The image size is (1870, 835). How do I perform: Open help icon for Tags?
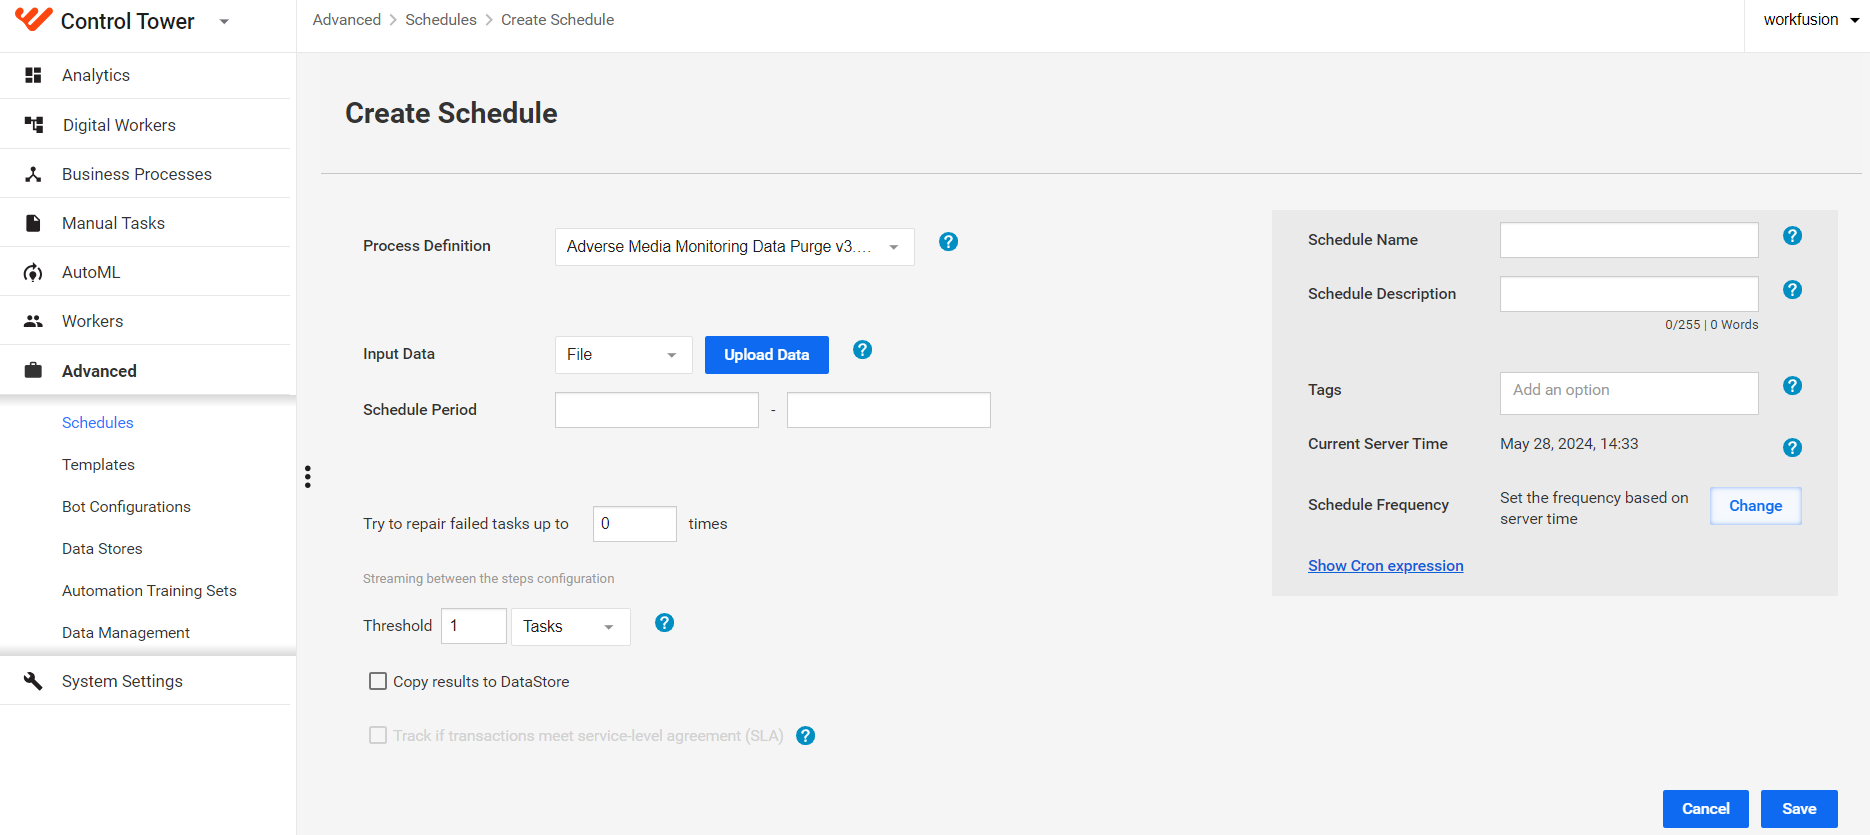(x=1793, y=386)
